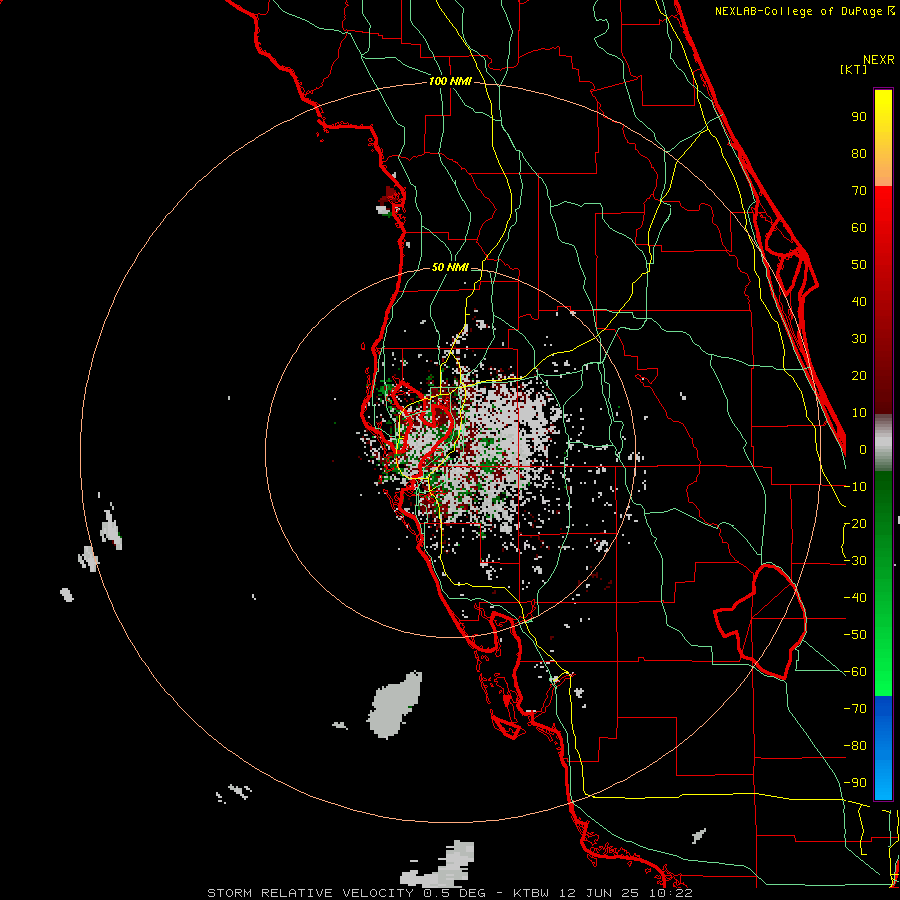Click the 50 NMI range ring label

[x=450, y=267]
